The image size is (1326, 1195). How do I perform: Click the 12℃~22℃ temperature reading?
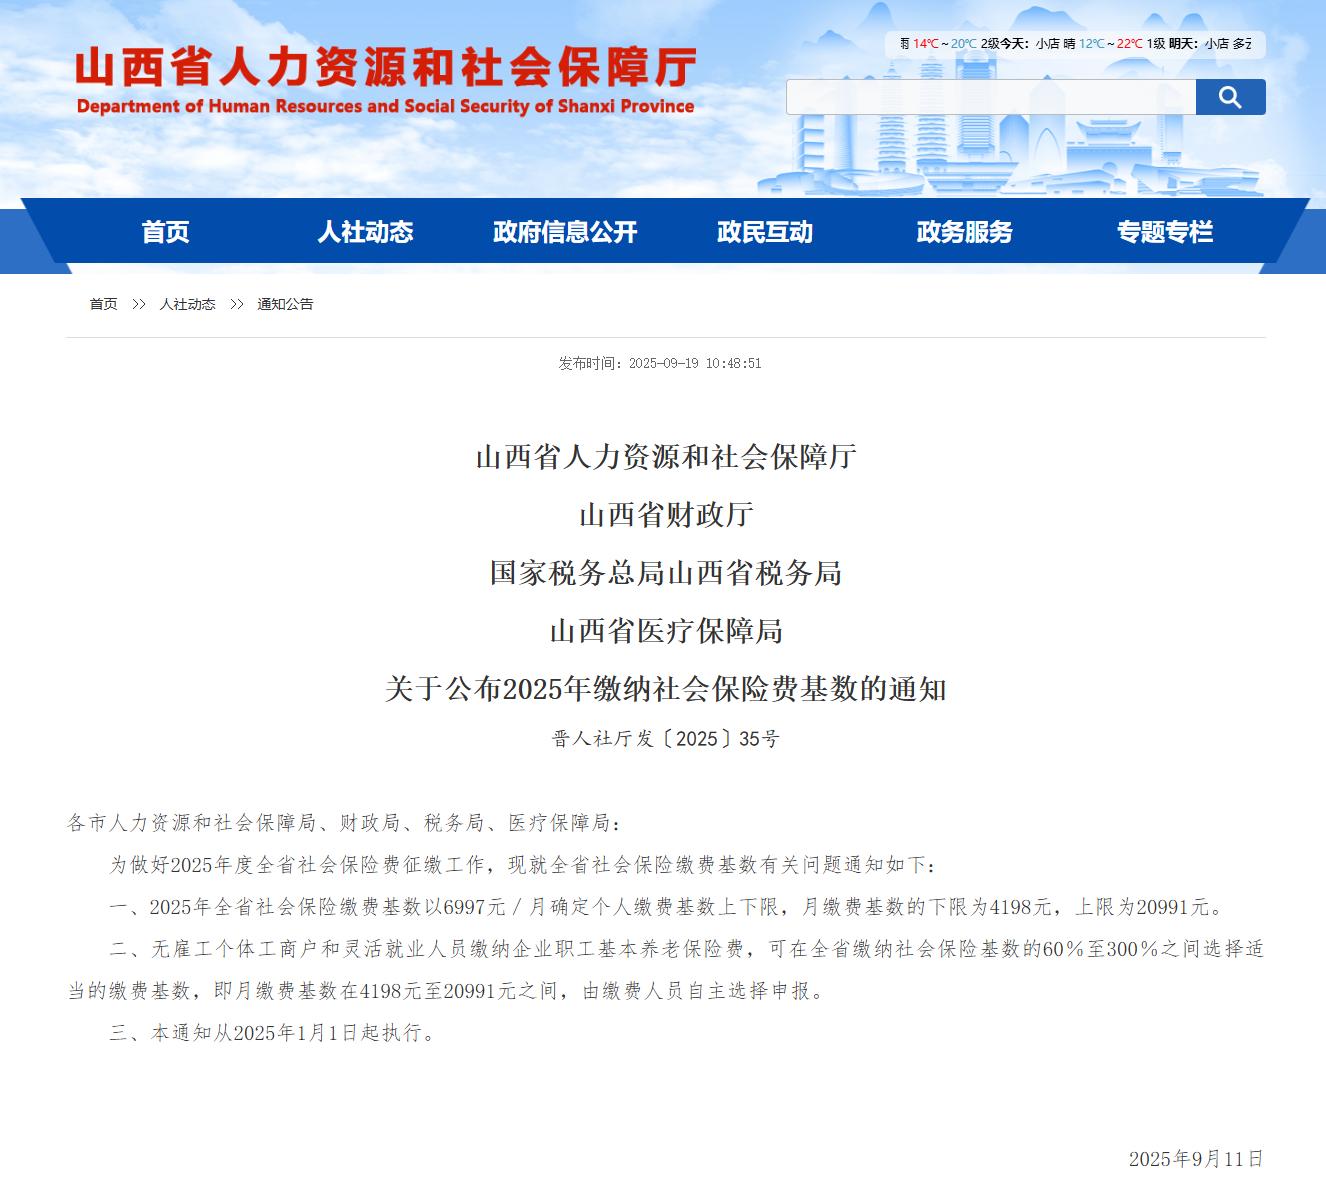point(1107,43)
